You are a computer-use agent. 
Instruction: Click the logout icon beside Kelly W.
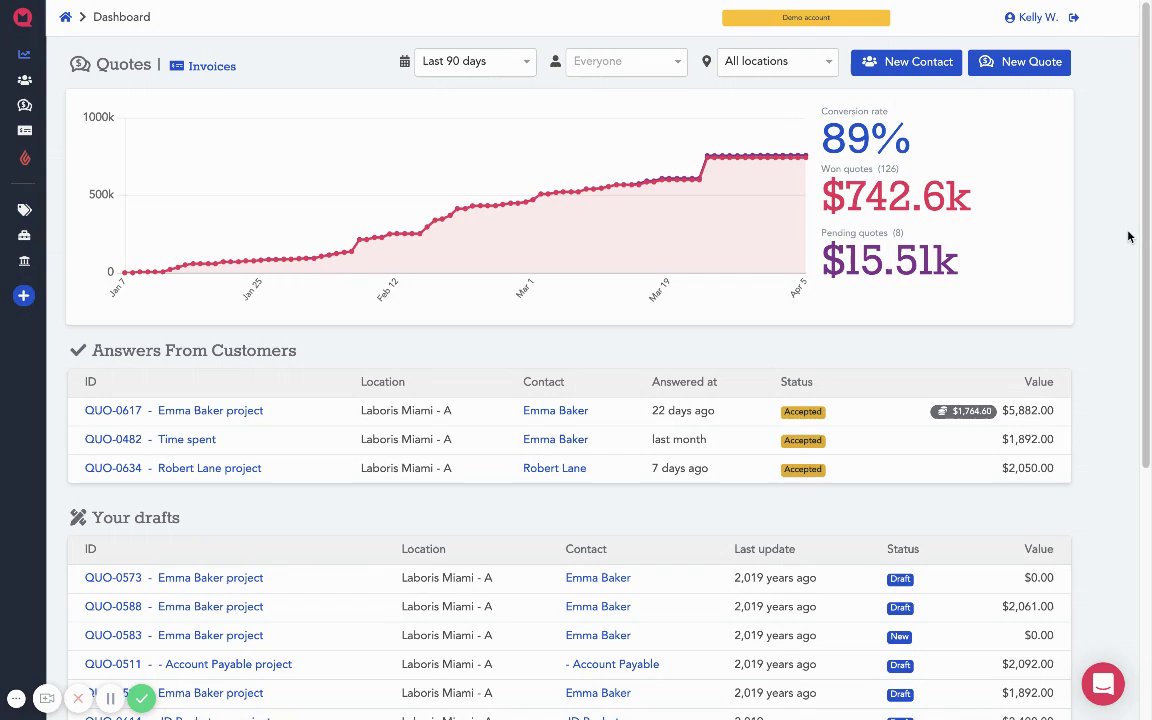pos(1074,18)
